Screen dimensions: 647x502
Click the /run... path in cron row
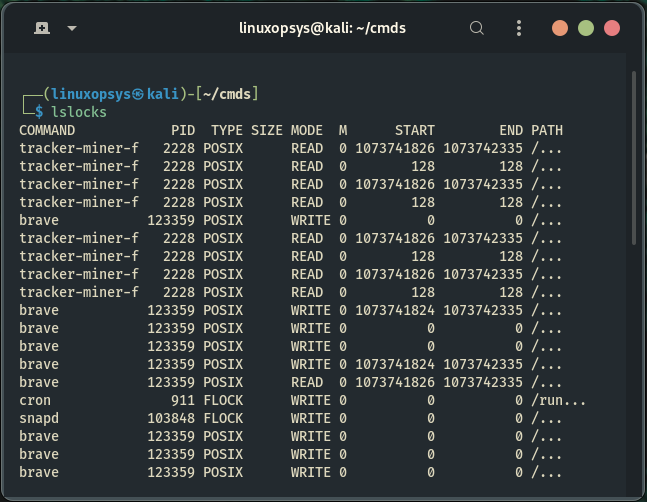pos(558,400)
